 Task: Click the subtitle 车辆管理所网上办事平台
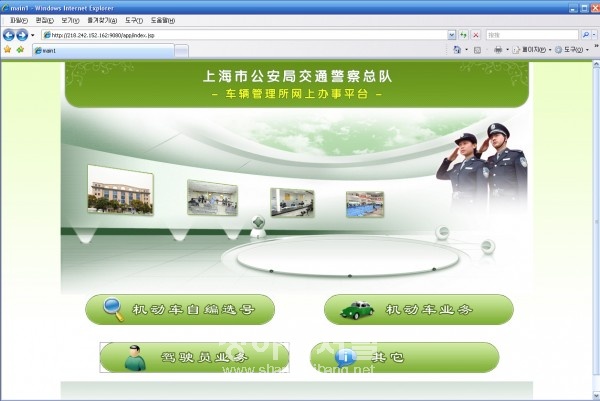coord(297,94)
